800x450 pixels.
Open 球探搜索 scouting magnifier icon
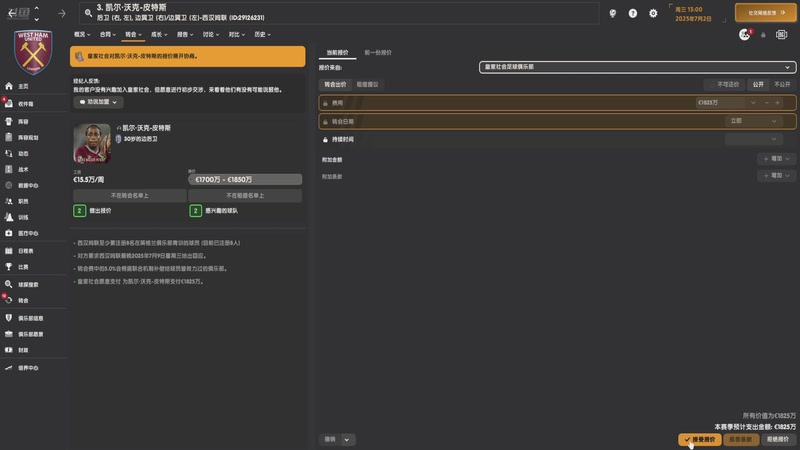(9, 284)
